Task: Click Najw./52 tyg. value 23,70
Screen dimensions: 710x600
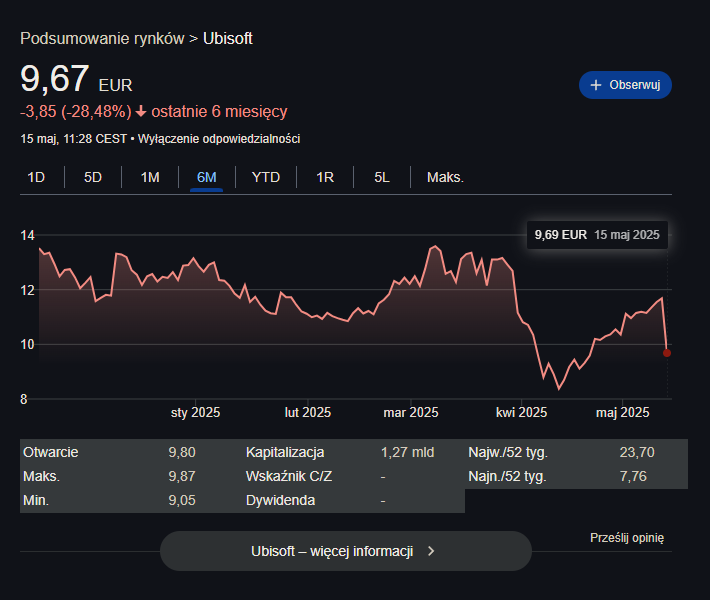Action: (x=637, y=452)
